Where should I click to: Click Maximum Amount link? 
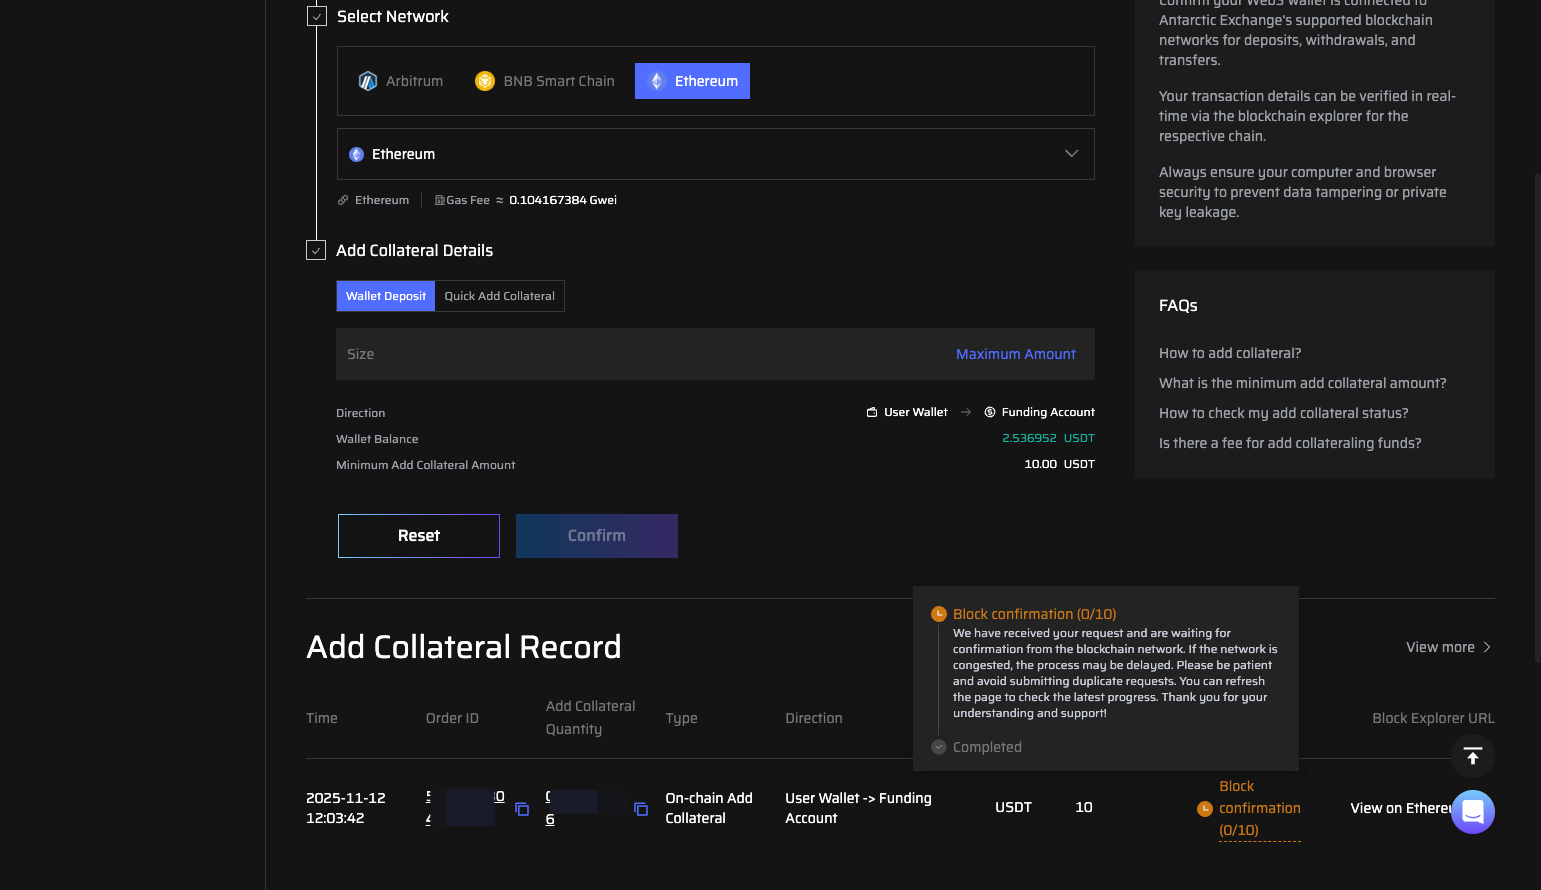pos(1016,354)
